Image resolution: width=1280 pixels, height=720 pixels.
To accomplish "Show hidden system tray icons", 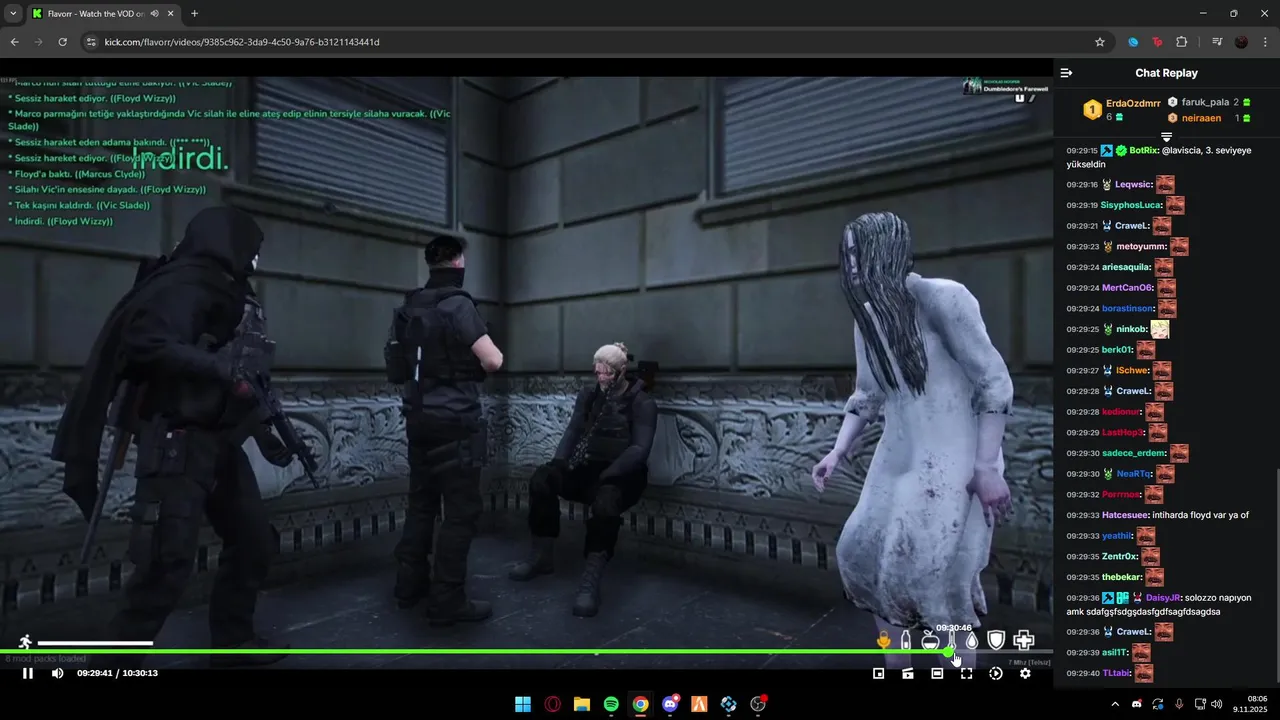I will coord(1115,704).
